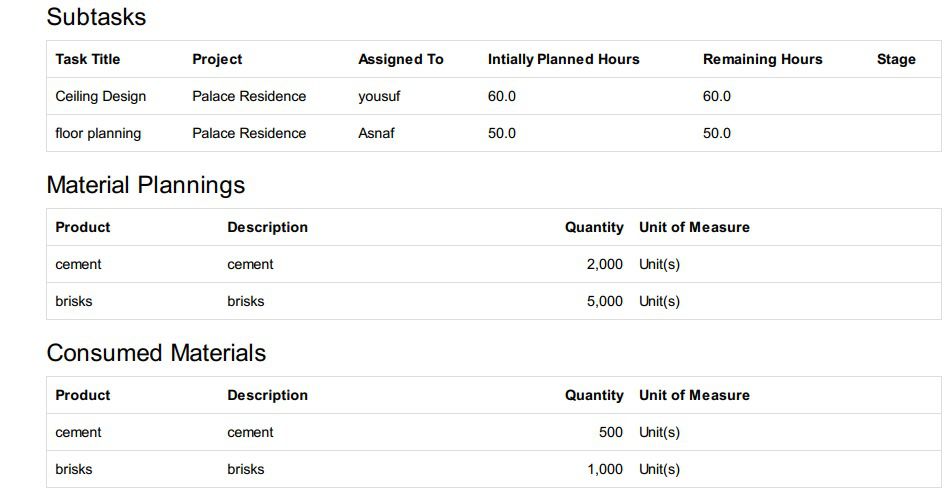Open the Ceiling Design subtask

coord(101,96)
